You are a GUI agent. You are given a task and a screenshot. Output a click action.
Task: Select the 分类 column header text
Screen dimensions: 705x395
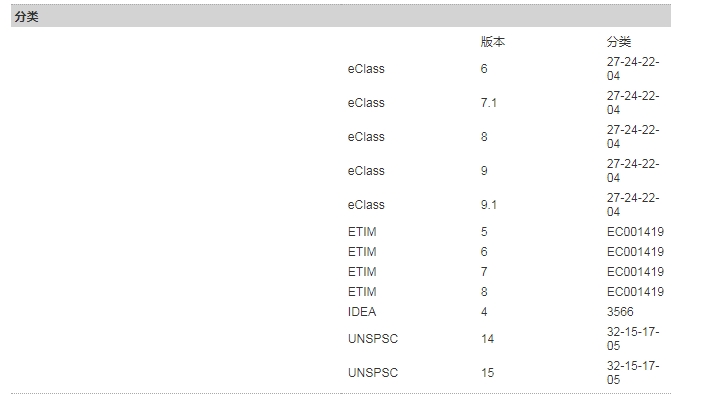(619, 42)
